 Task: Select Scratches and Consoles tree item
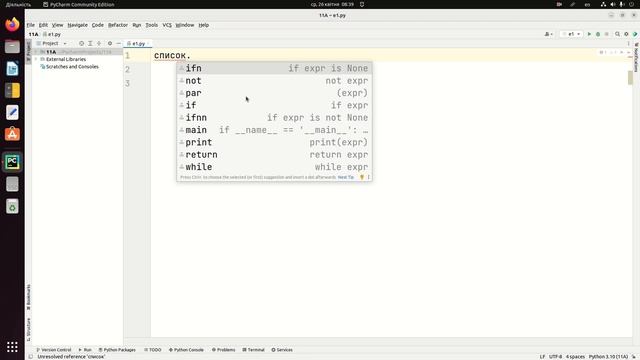point(72,67)
